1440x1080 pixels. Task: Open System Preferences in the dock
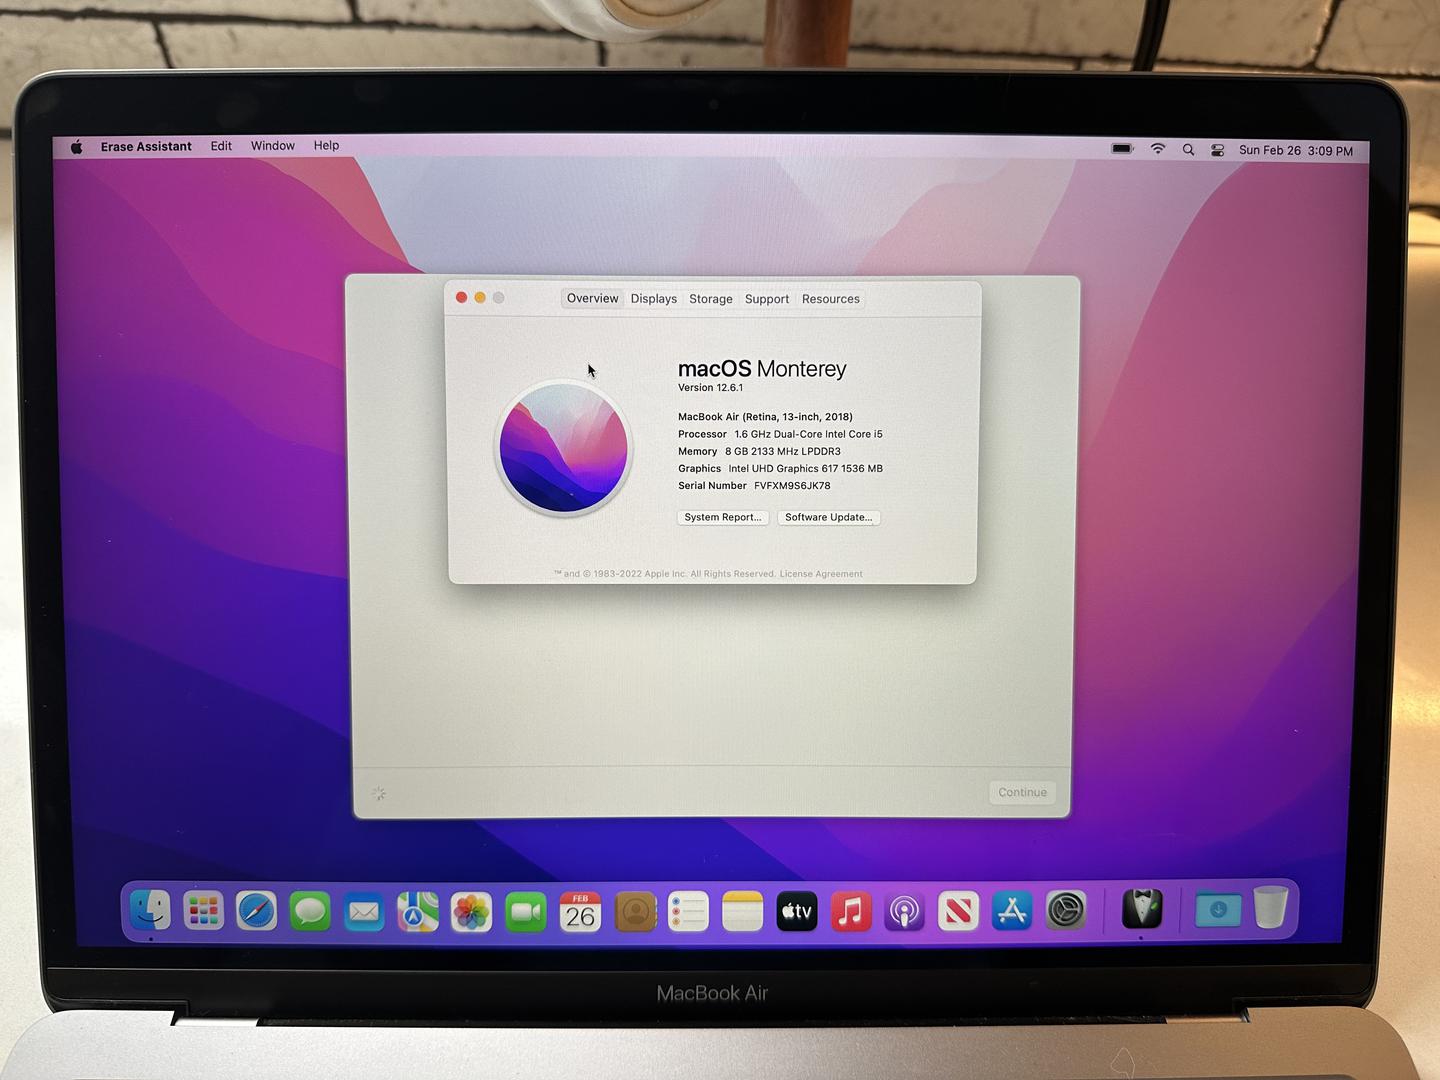(1066, 911)
